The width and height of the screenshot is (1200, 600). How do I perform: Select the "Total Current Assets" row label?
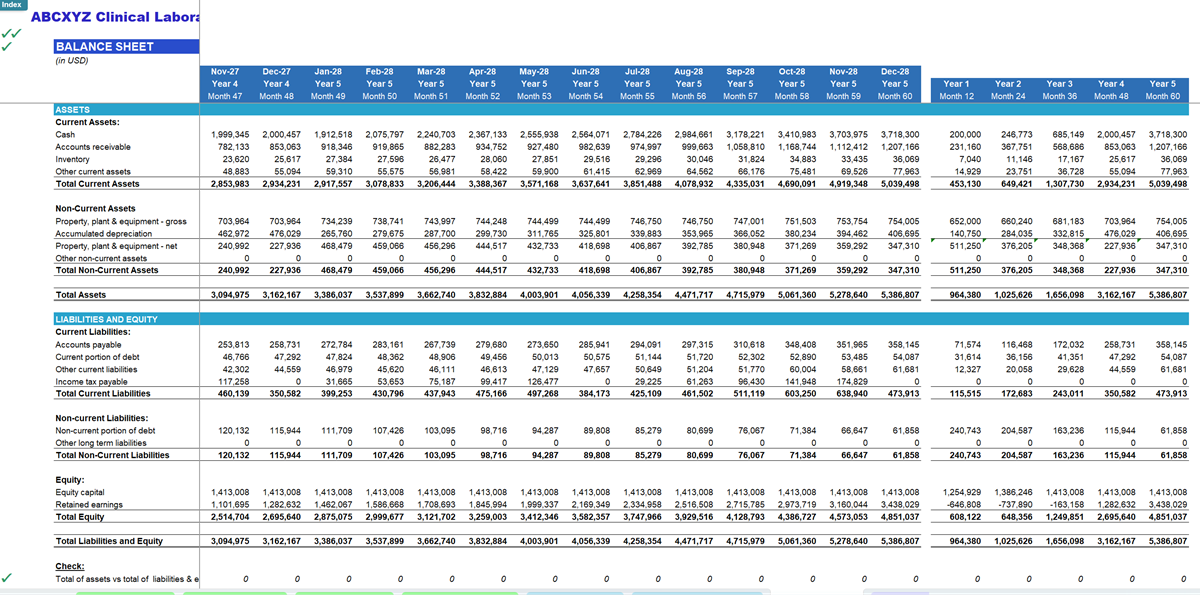click(x=97, y=184)
